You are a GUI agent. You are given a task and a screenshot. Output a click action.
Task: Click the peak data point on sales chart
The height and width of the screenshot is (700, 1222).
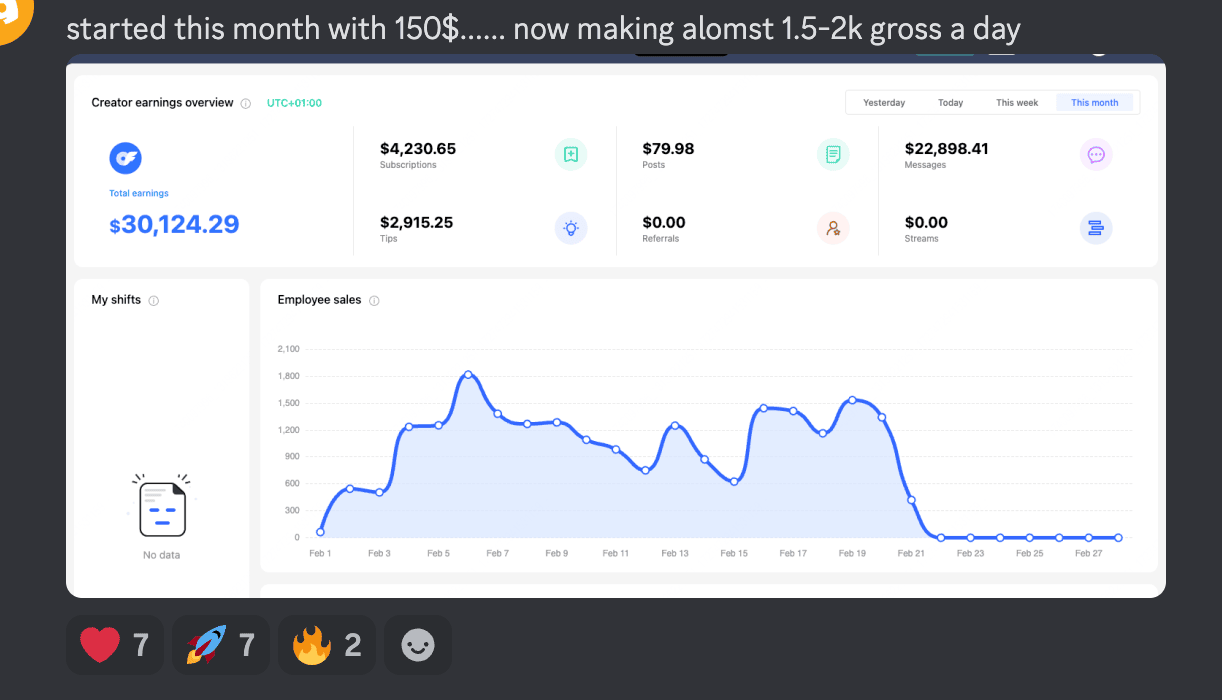(x=468, y=375)
